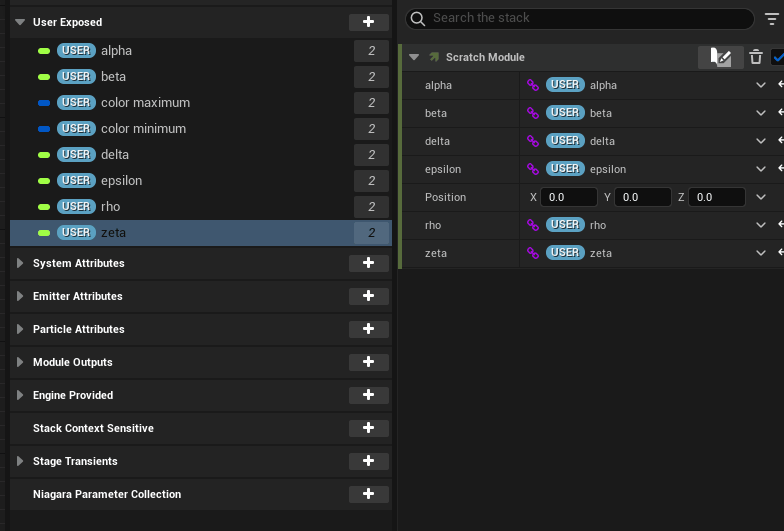This screenshot has height=531, width=784.
Task: Click the Stack Context Sensitive category header
Action: click(93, 428)
